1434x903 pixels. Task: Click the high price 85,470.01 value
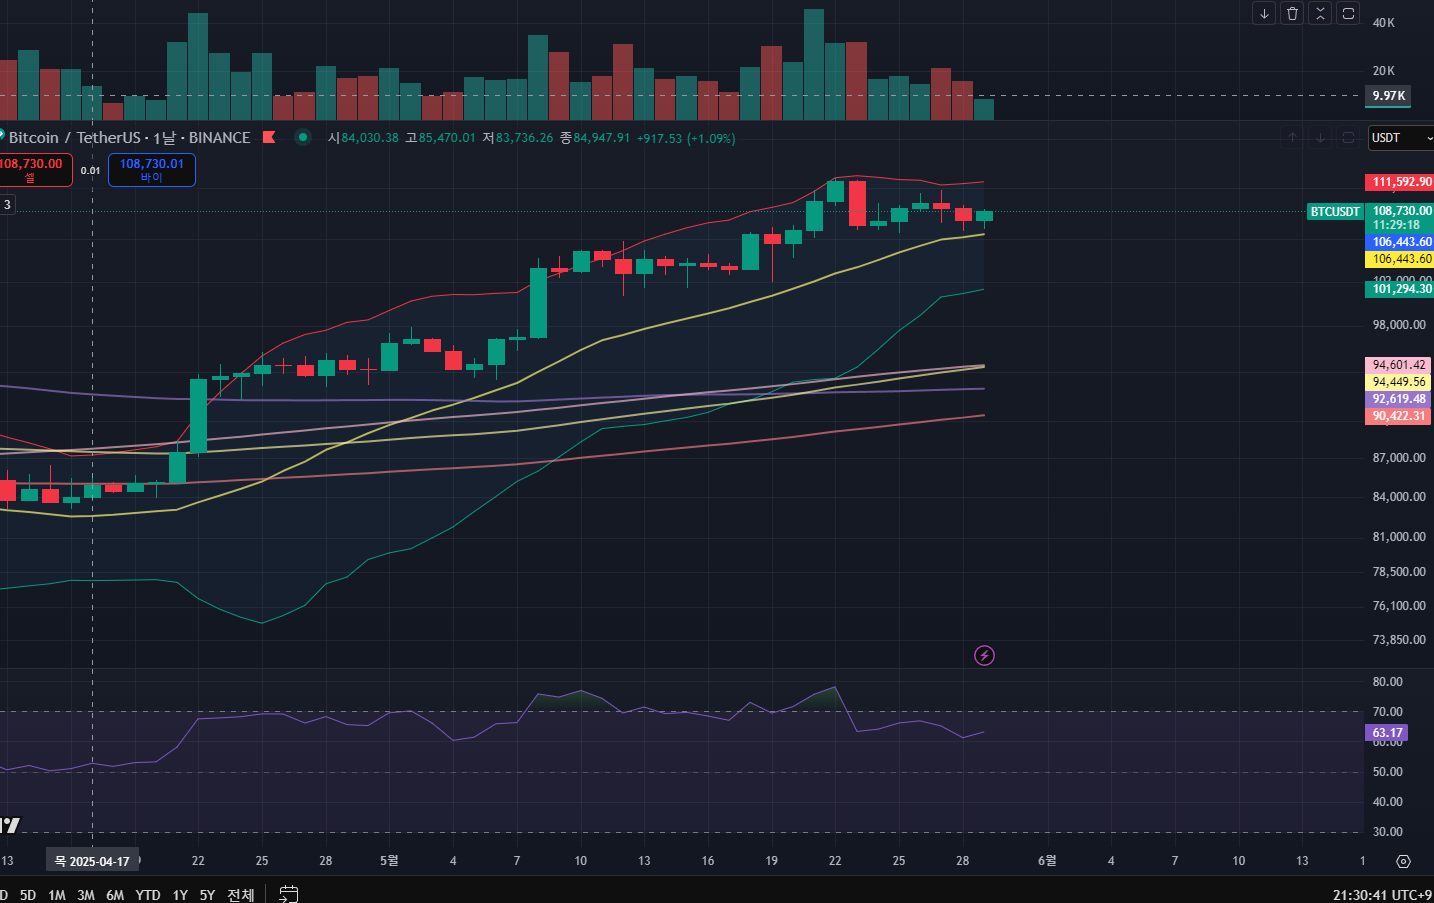click(x=447, y=138)
